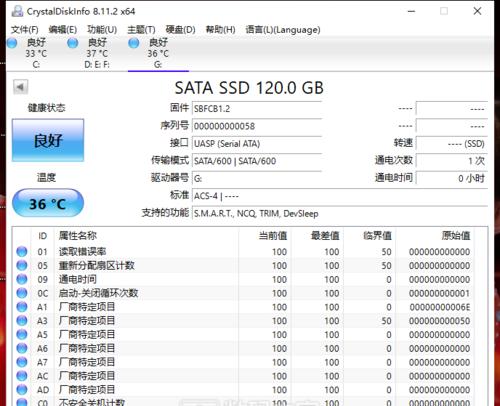Click the status icon of row A3

tap(22, 321)
